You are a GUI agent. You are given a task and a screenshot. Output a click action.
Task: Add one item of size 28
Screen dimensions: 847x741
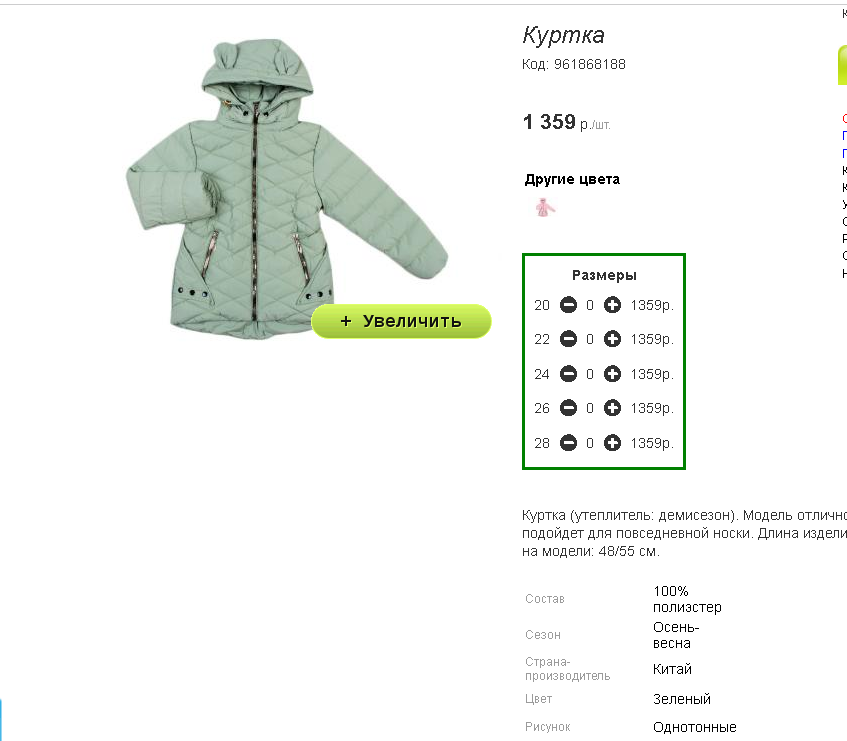[612, 443]
